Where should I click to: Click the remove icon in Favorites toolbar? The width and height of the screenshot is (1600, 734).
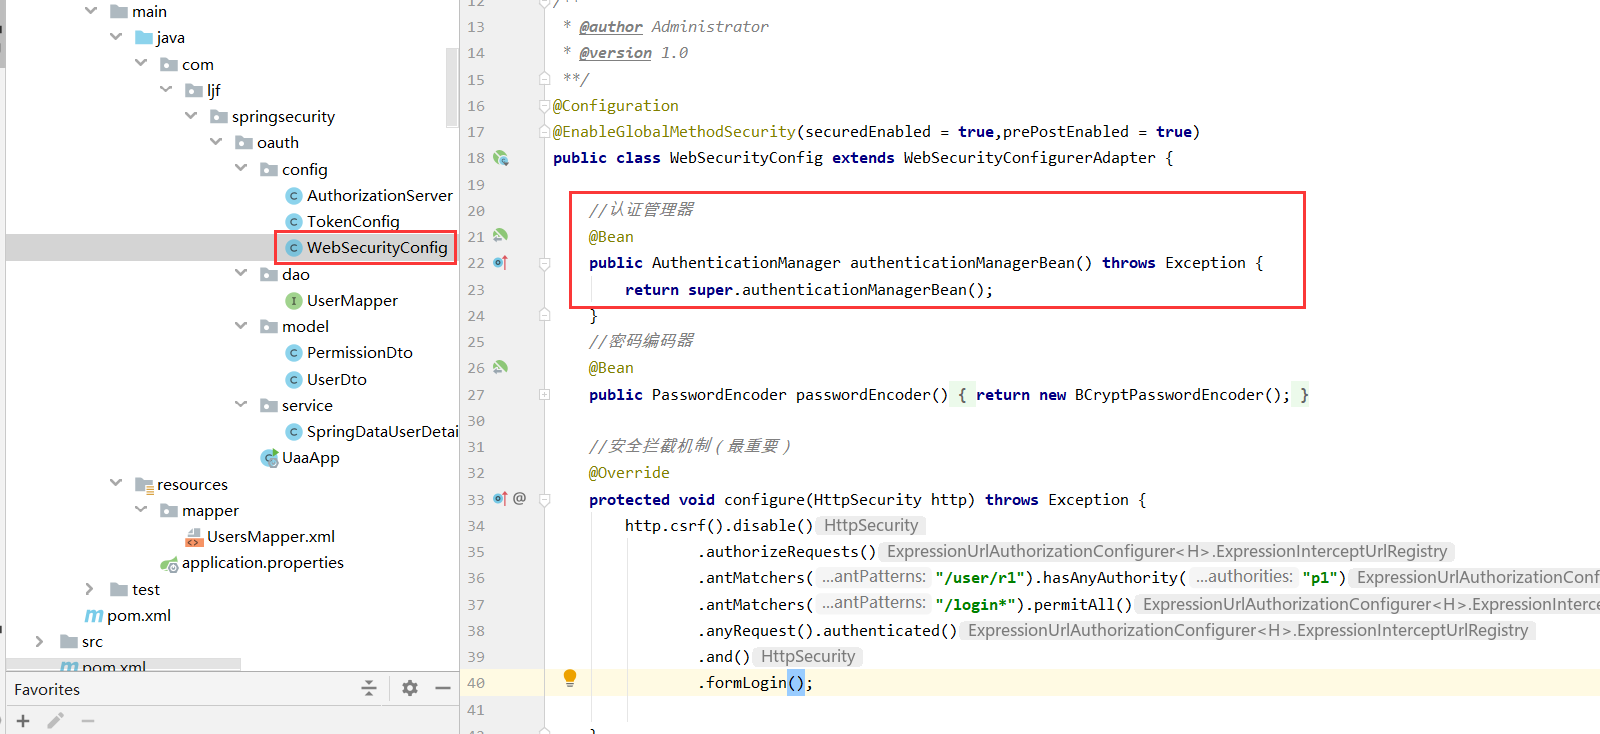coord(88,720)
